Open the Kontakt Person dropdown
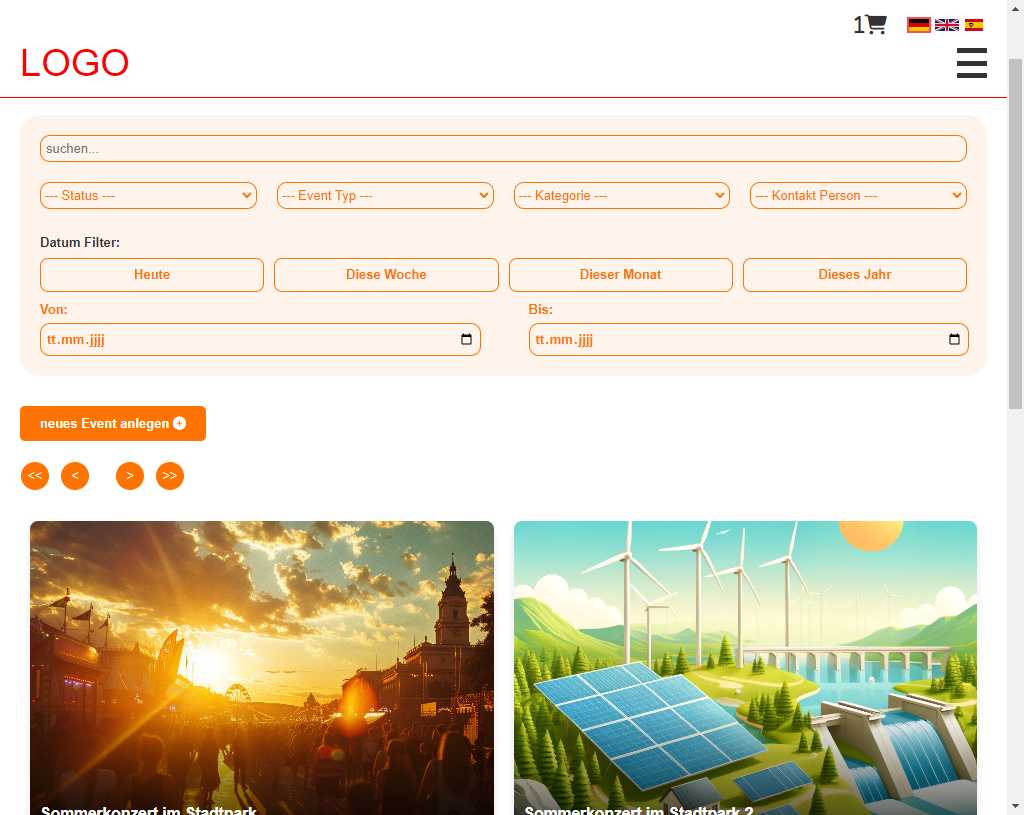 click(x=858, y=196)
